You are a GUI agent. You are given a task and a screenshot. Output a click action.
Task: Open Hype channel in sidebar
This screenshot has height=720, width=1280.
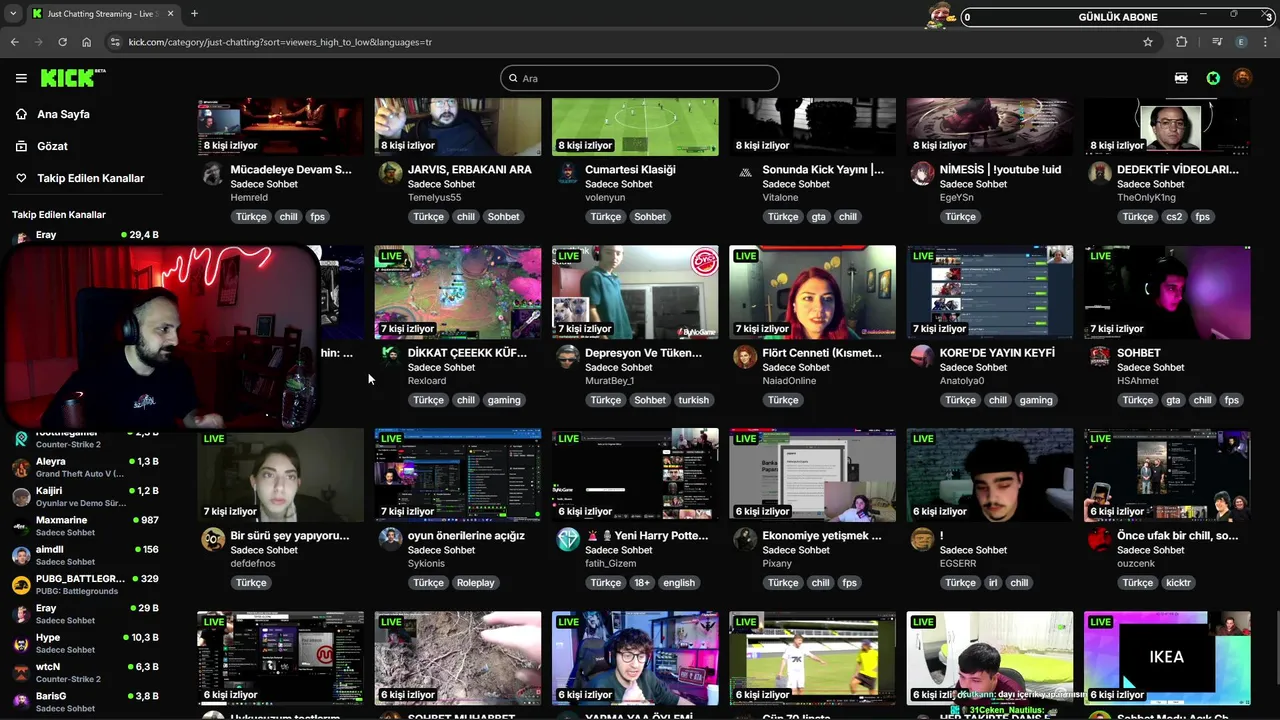[85, 643]
